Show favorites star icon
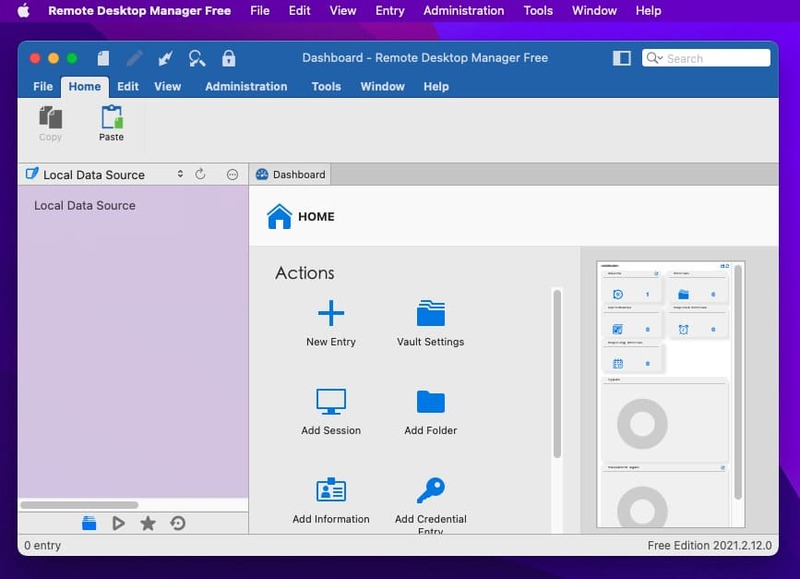The height and width of the screenshot is (579, 800). pyautogui.click(x=148, y=523)
